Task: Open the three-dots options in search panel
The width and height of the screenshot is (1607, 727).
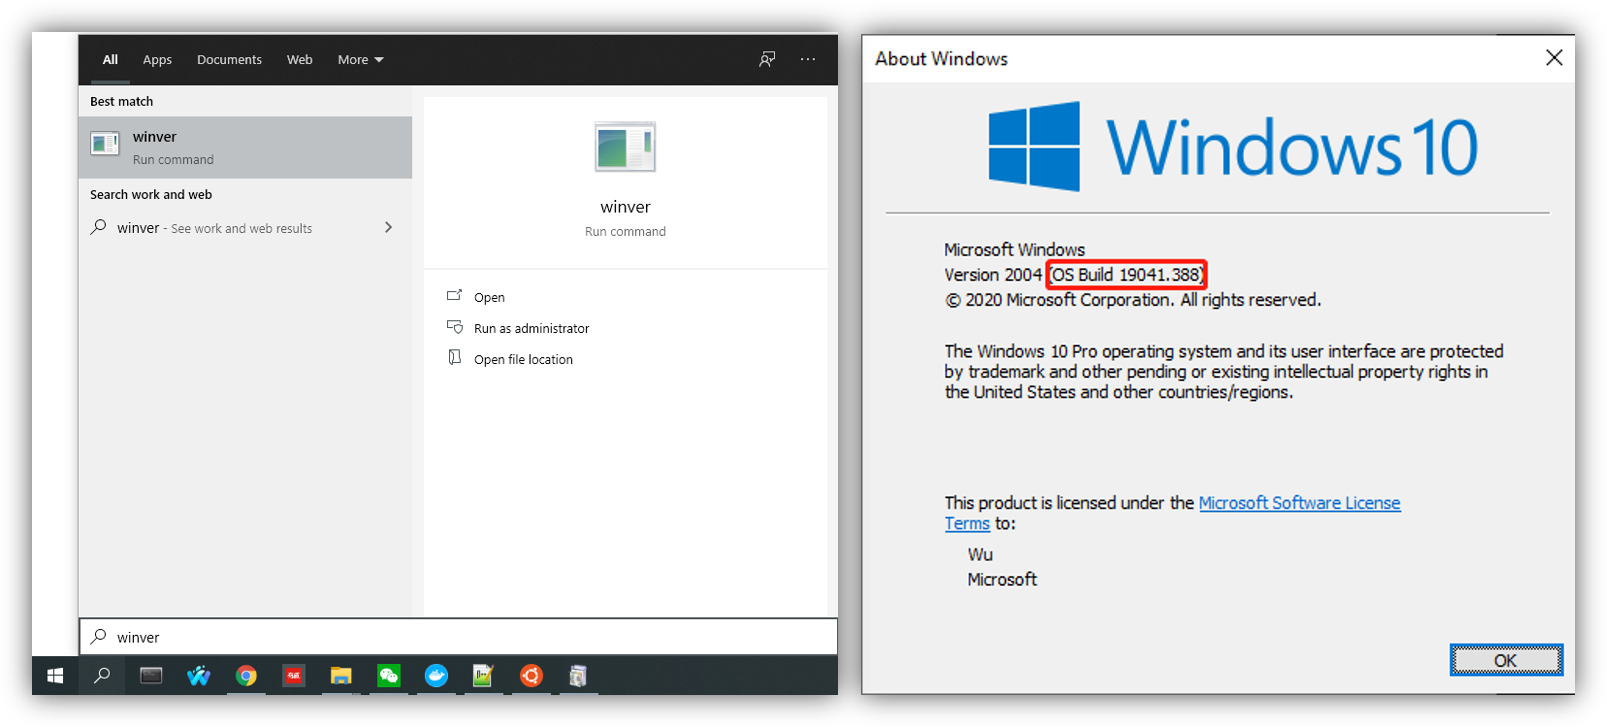Action: (808, 59)
